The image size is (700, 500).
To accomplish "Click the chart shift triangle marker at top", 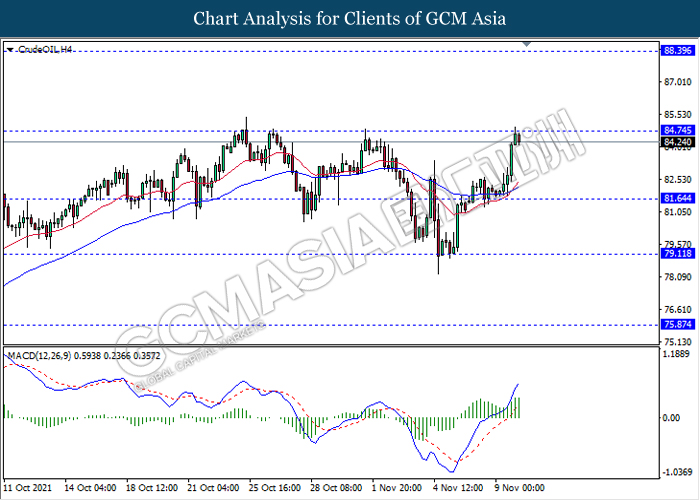I will 527,44.
